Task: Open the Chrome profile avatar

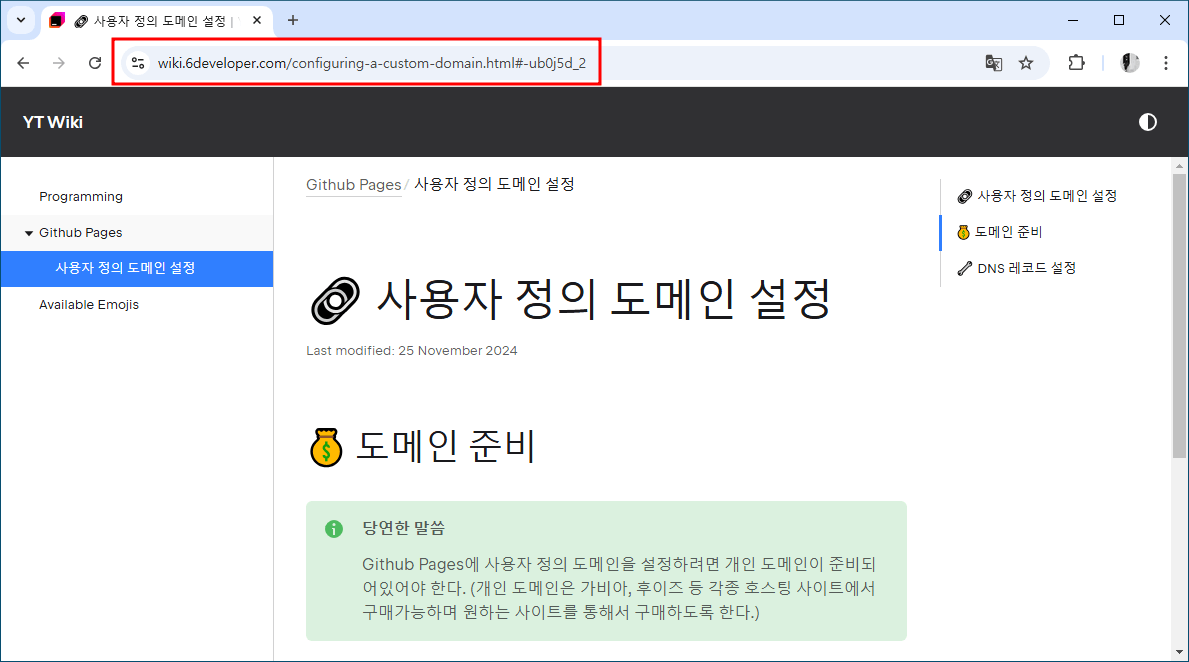Action: (x=1130, y=63)
